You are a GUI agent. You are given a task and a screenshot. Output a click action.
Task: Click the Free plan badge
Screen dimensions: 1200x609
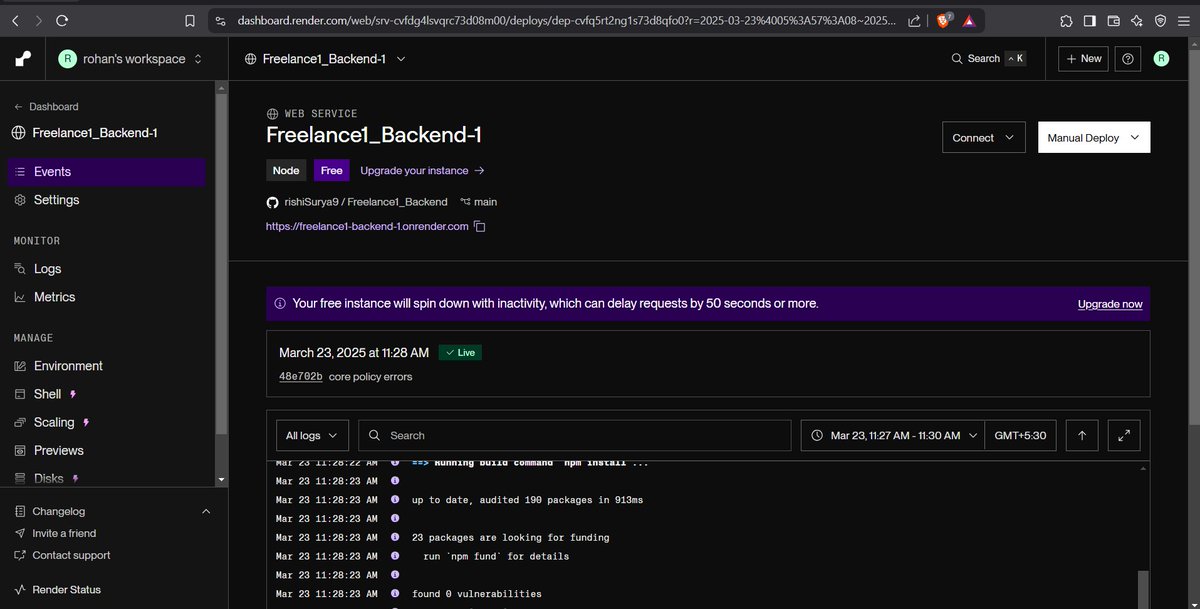[x=332, y=171]
